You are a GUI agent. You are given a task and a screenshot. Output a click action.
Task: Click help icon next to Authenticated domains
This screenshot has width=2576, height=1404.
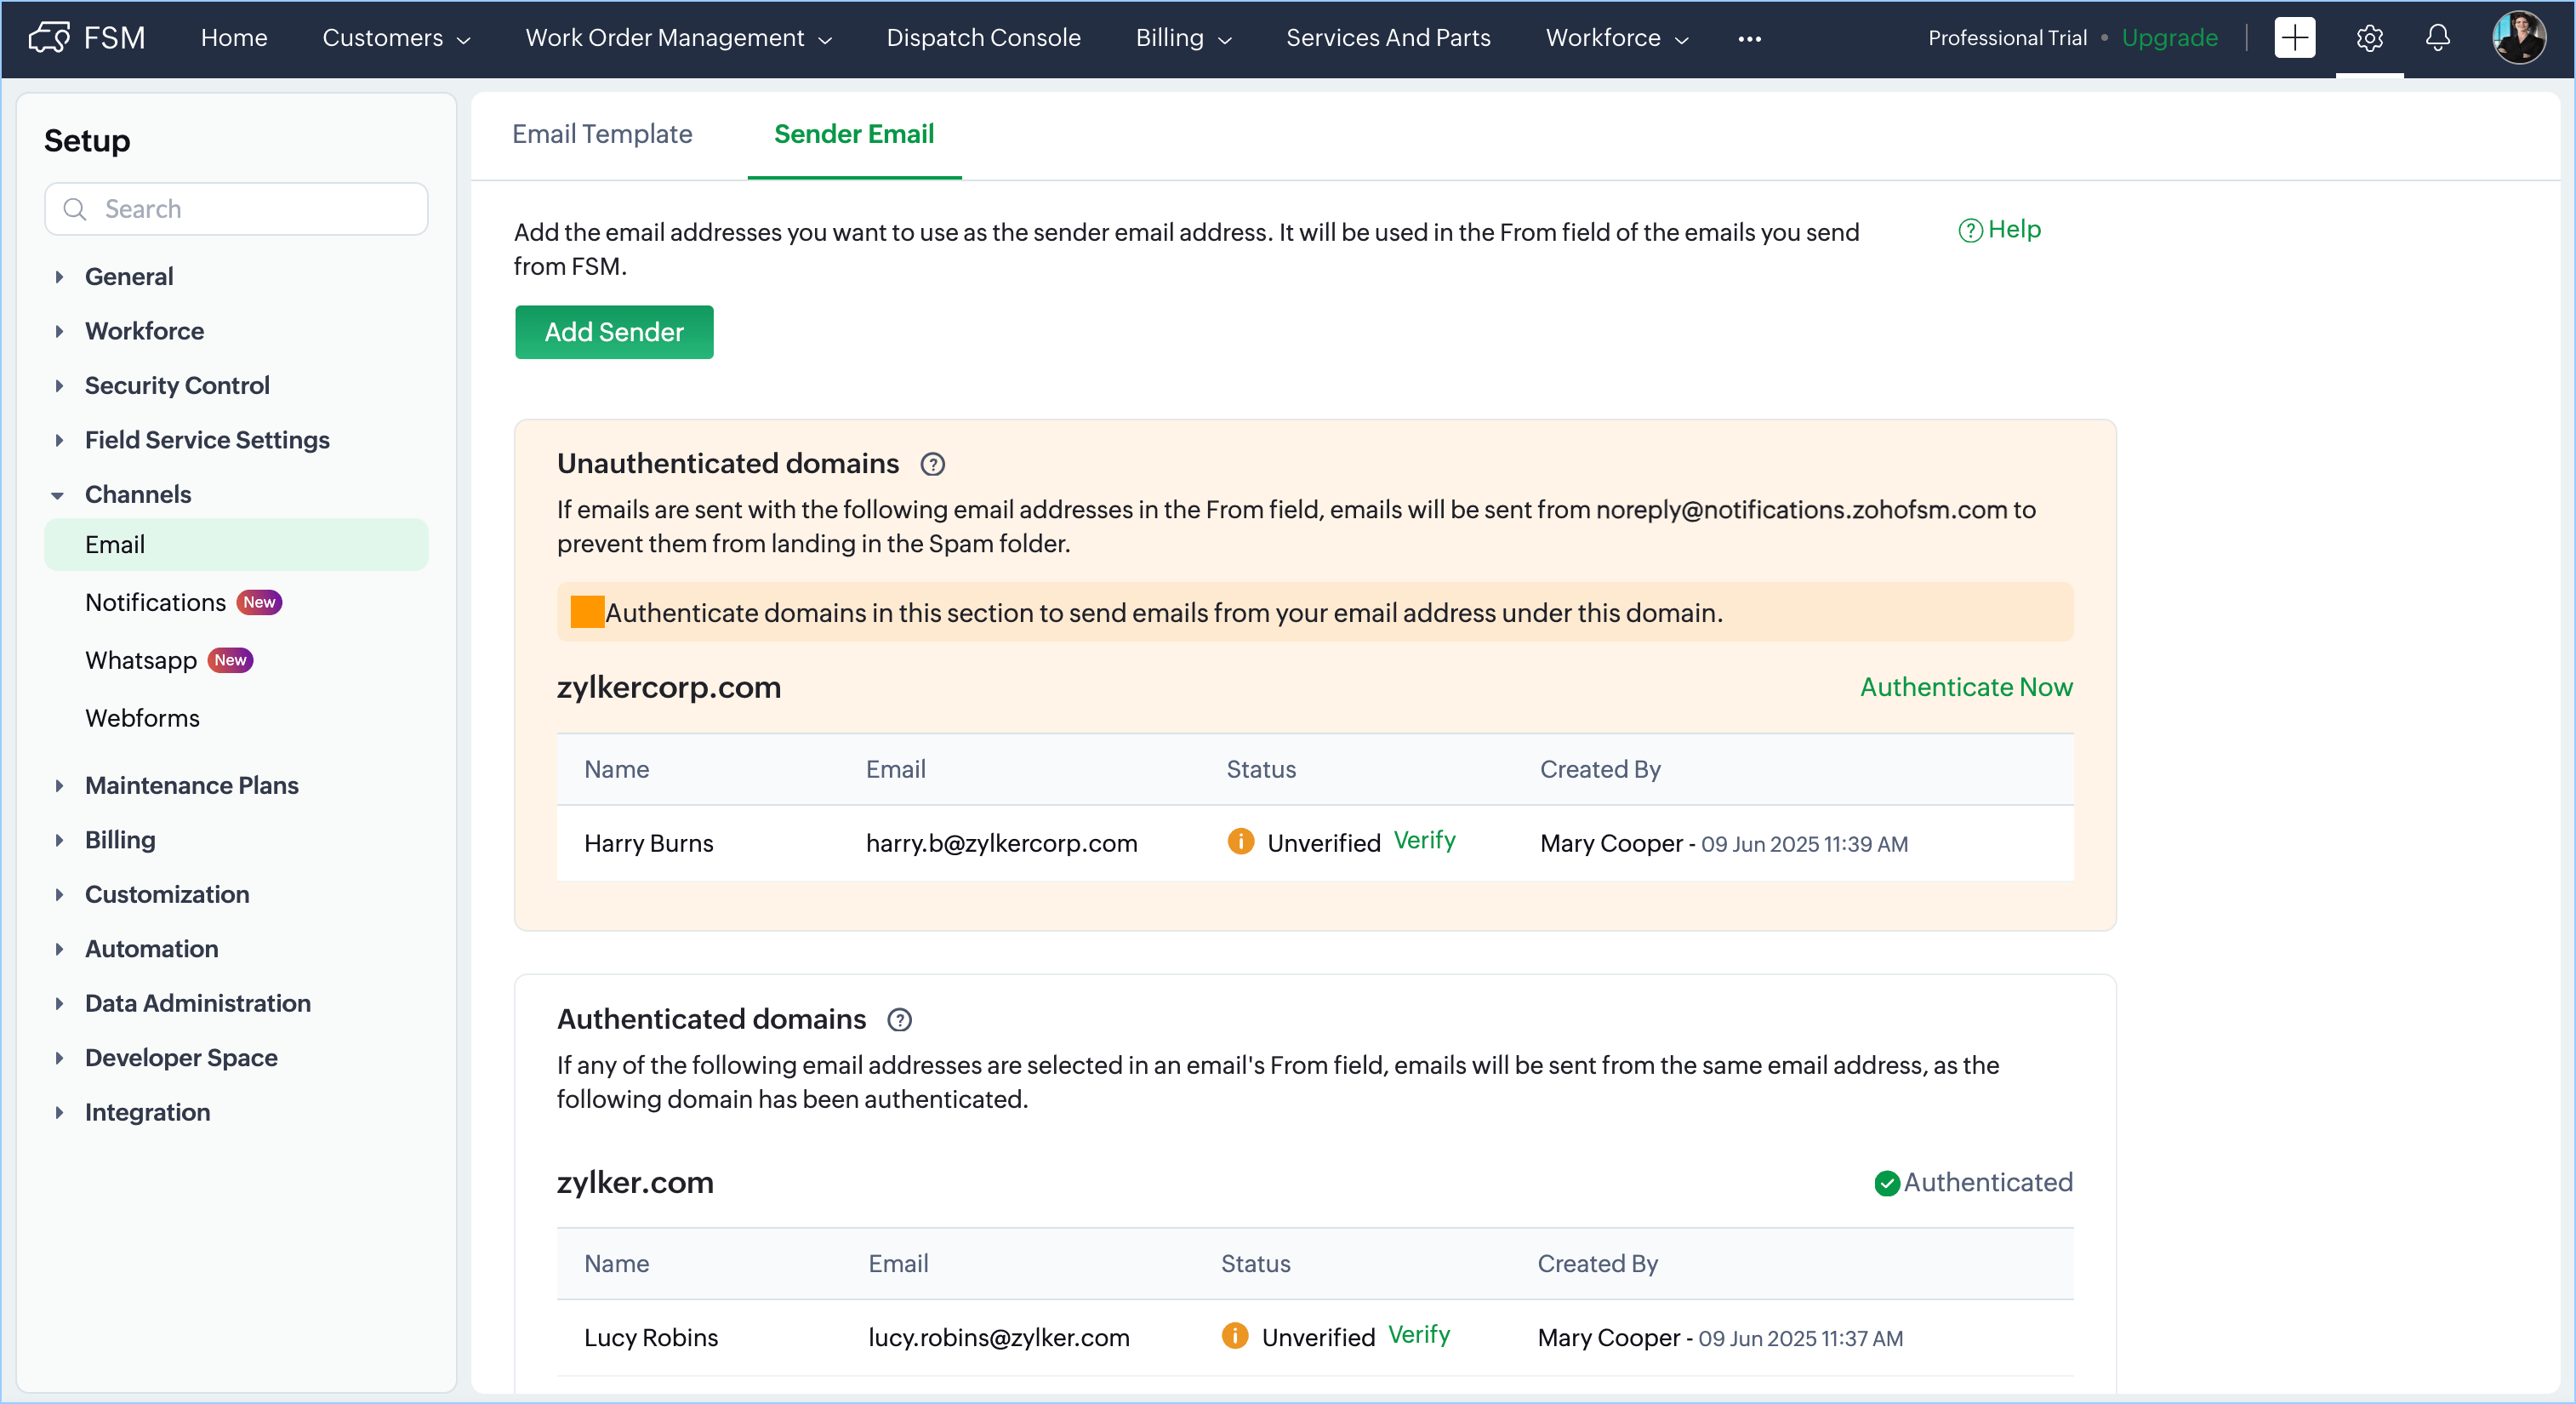tap(899, 1019)
